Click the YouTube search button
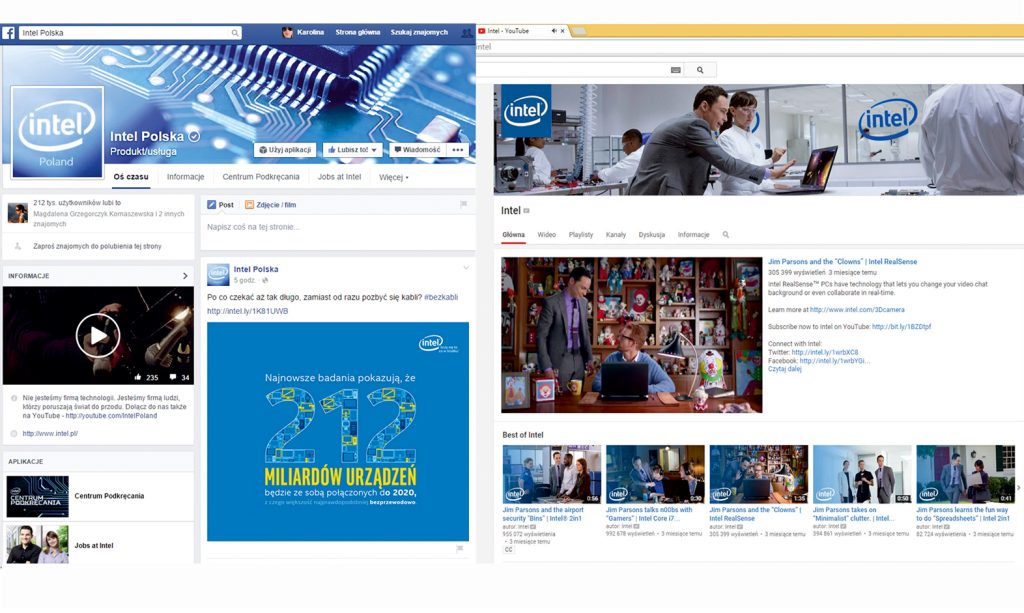 700,70
